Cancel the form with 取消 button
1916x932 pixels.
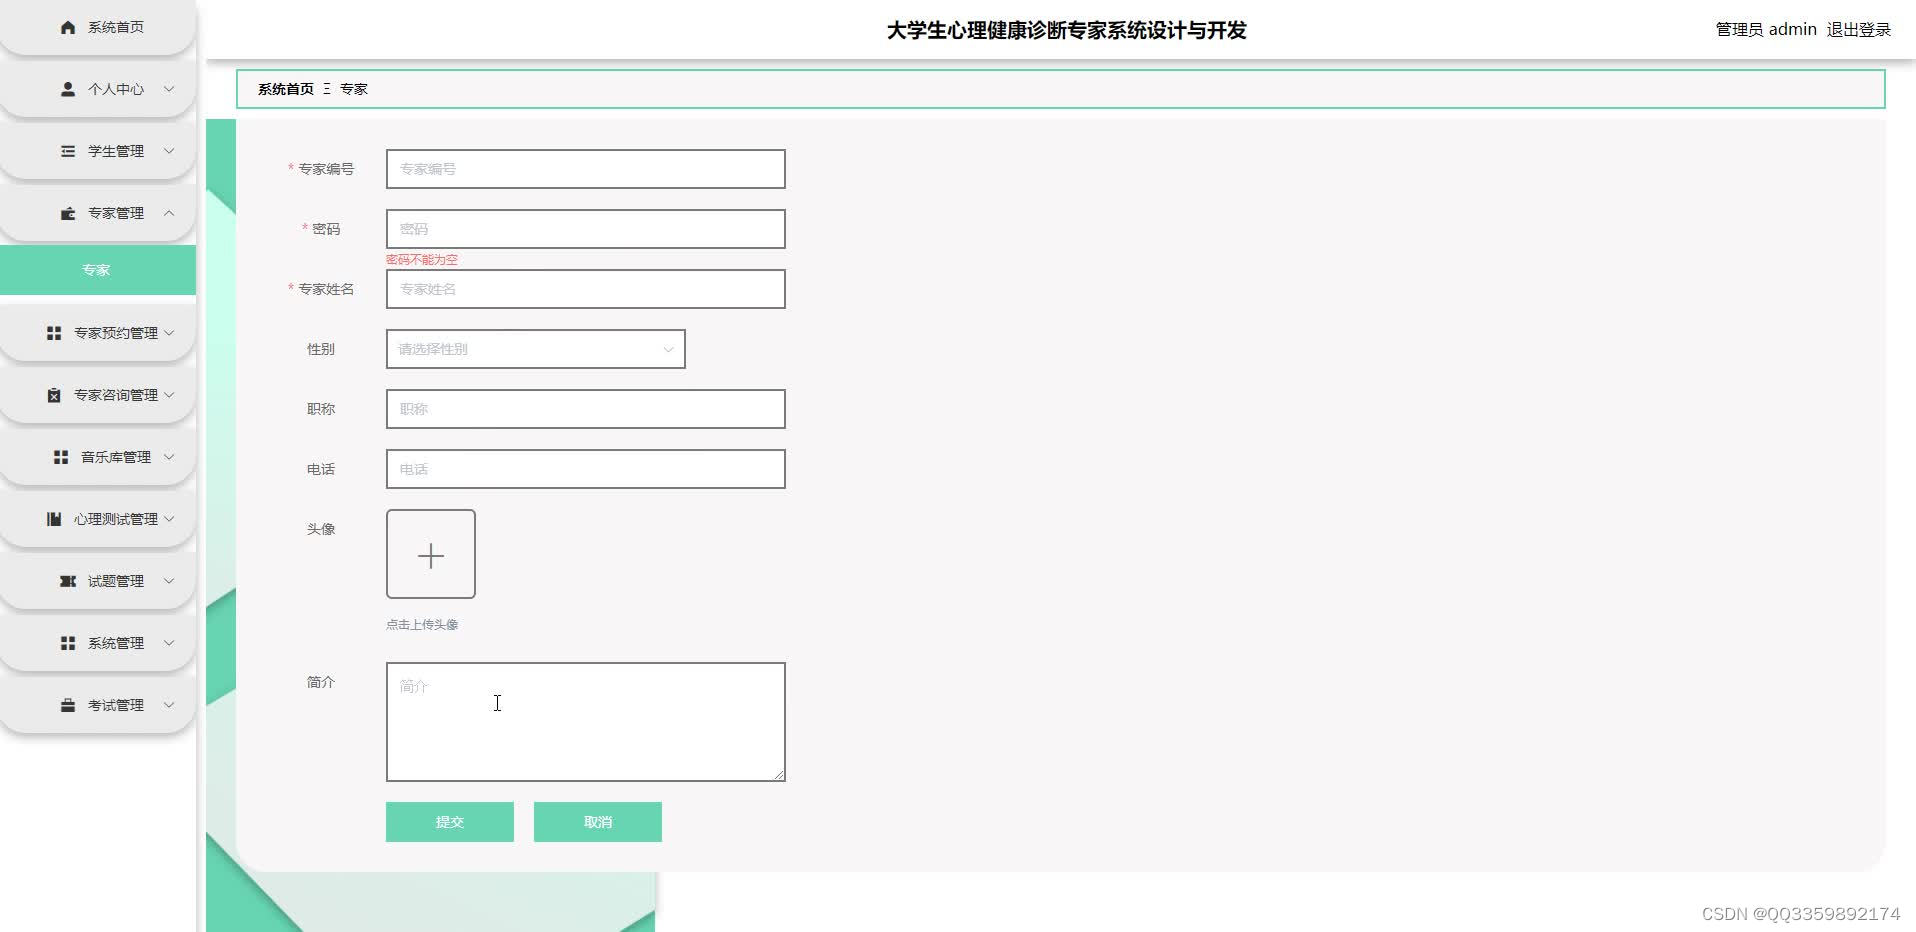click(x=598, y=822)
